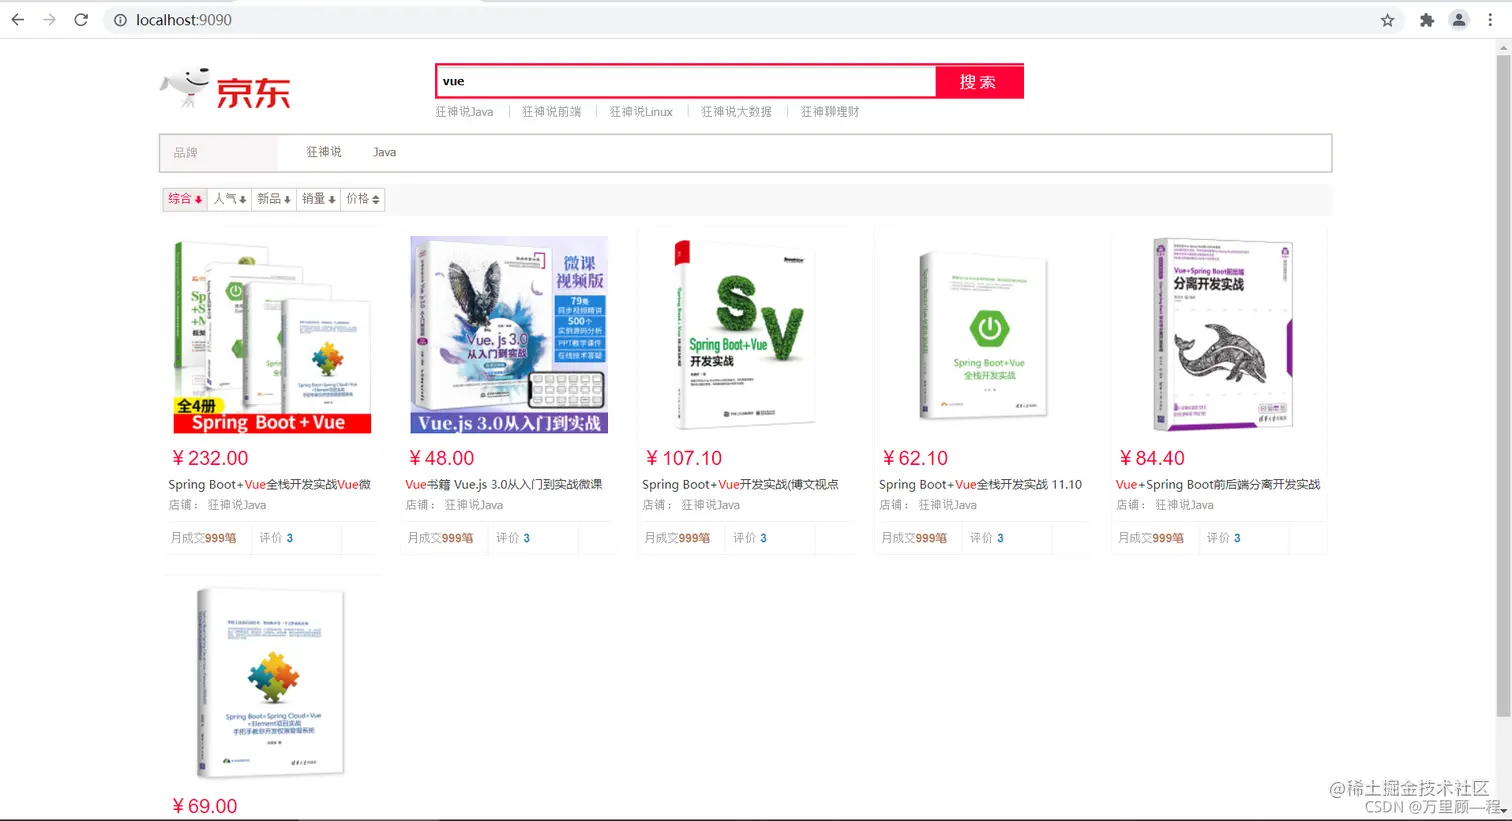This screenshot has height=821, width=1512.
Task: Open 评价 3 reviews of the ¥84.40 book
Action: [x=1224, y=538]
